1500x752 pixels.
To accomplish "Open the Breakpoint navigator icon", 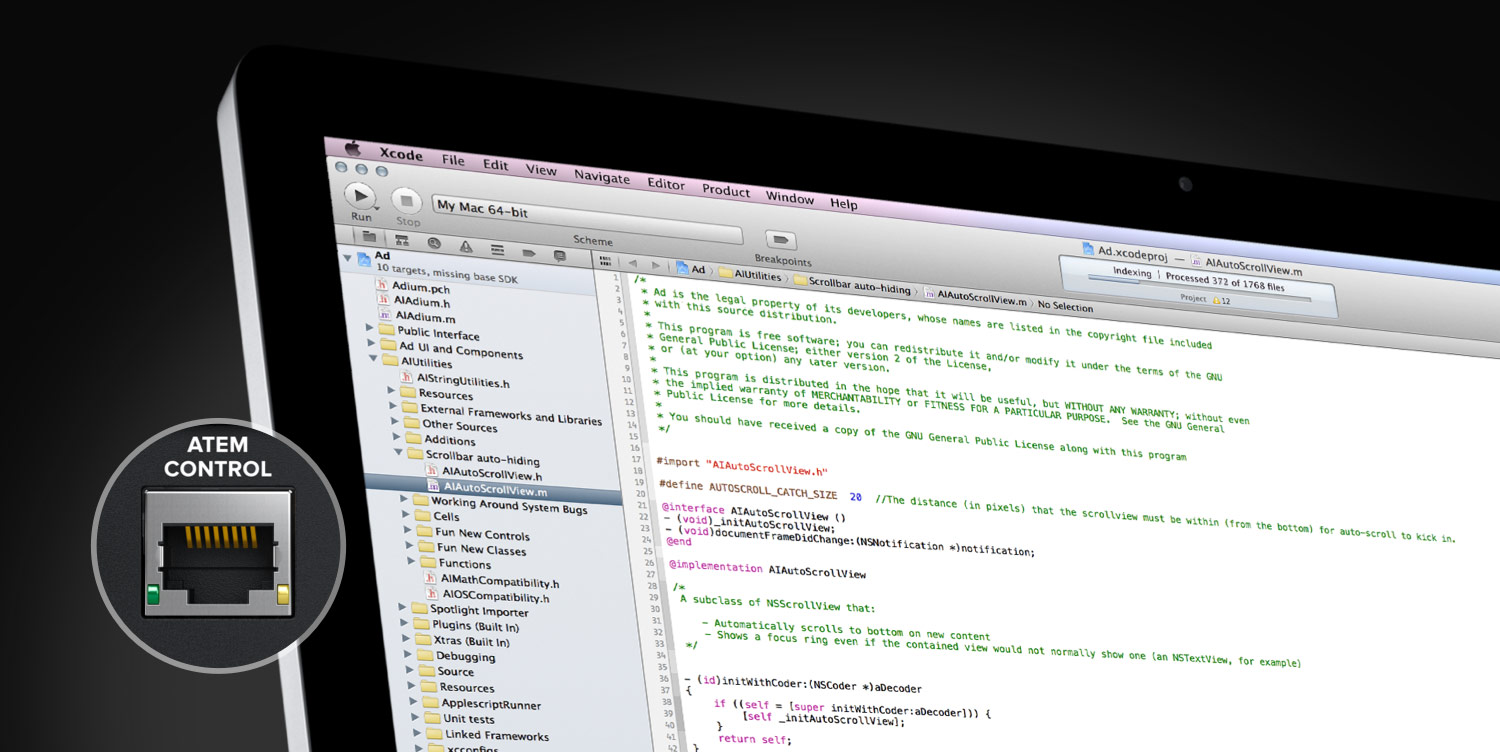I will [529, 252].
